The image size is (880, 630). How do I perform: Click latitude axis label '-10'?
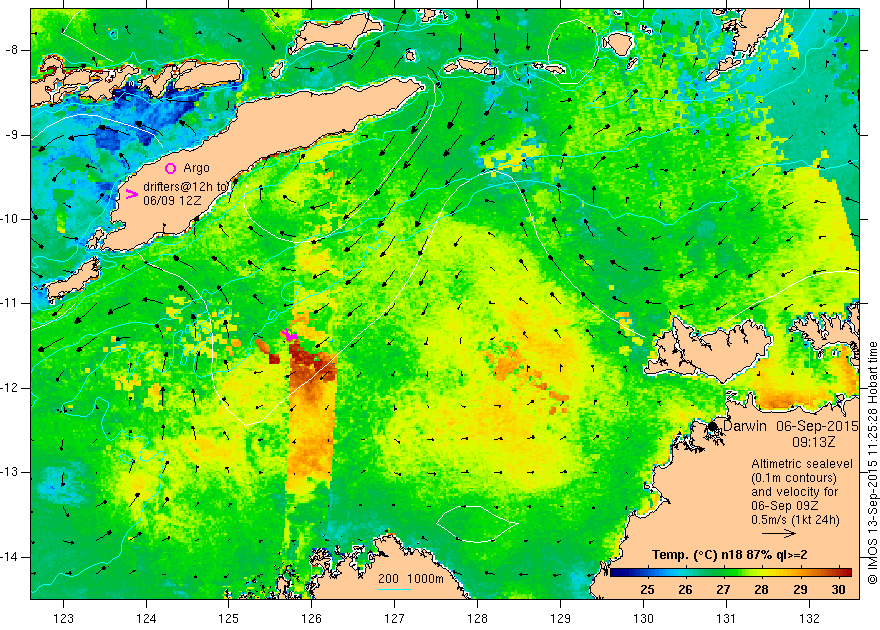pos(11,219)
